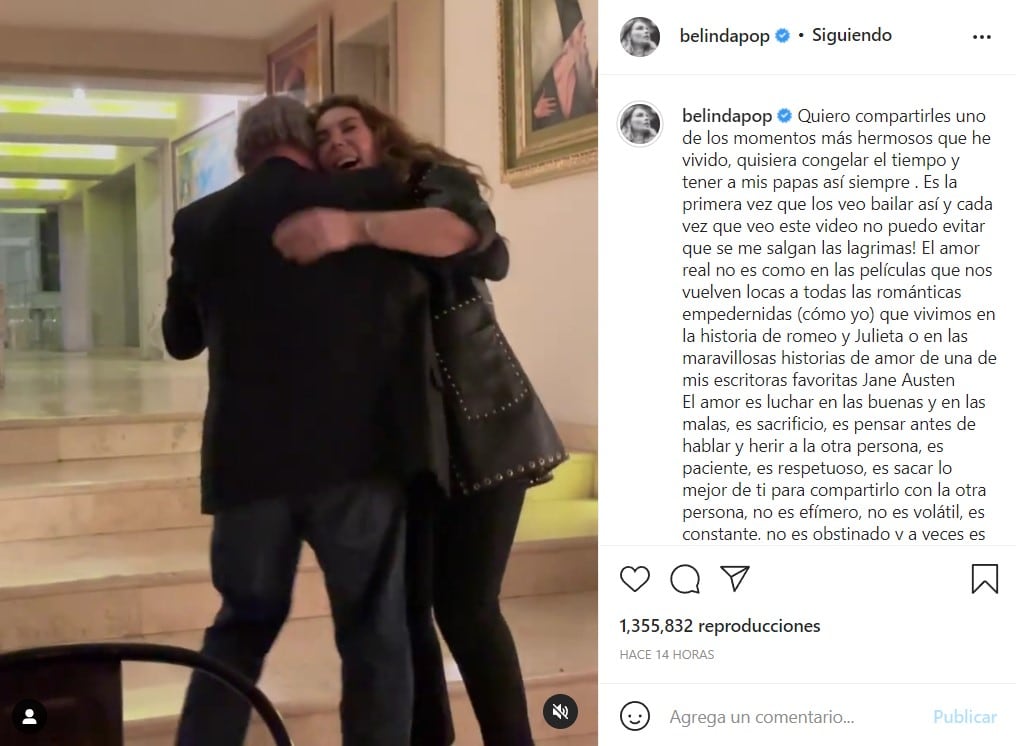The width and height of the screenshot is (1016, 746).
Task: Click belindapop avatar beside the caption
Action: [x=640, y=123]
